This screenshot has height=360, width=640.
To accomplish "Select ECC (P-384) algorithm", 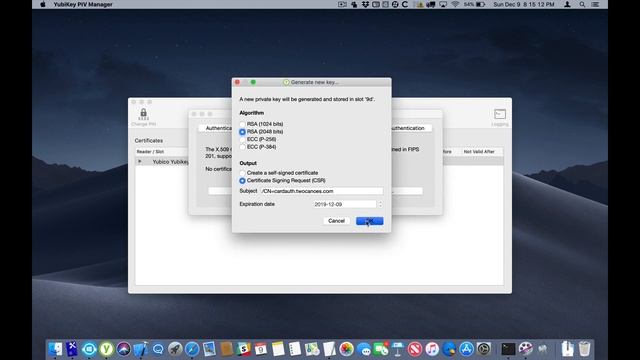I will tap(242, 147).
